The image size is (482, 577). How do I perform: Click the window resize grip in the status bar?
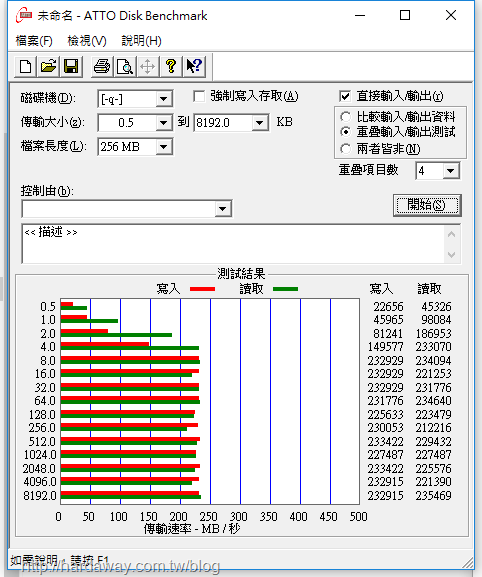pos(468,562)
